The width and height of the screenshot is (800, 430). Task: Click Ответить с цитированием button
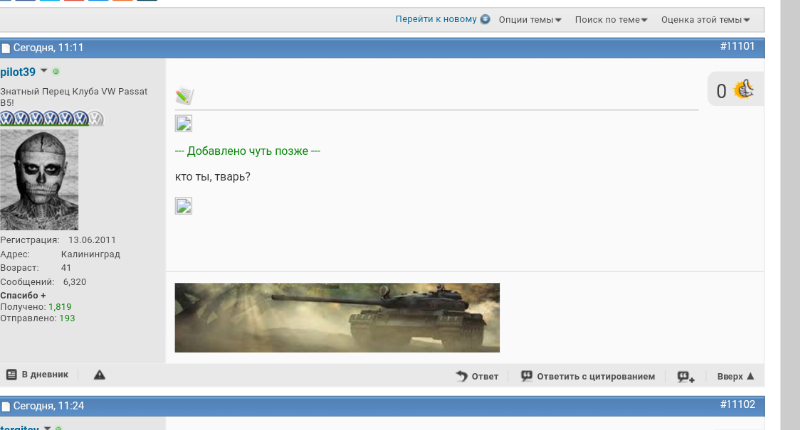click(588, 376)
